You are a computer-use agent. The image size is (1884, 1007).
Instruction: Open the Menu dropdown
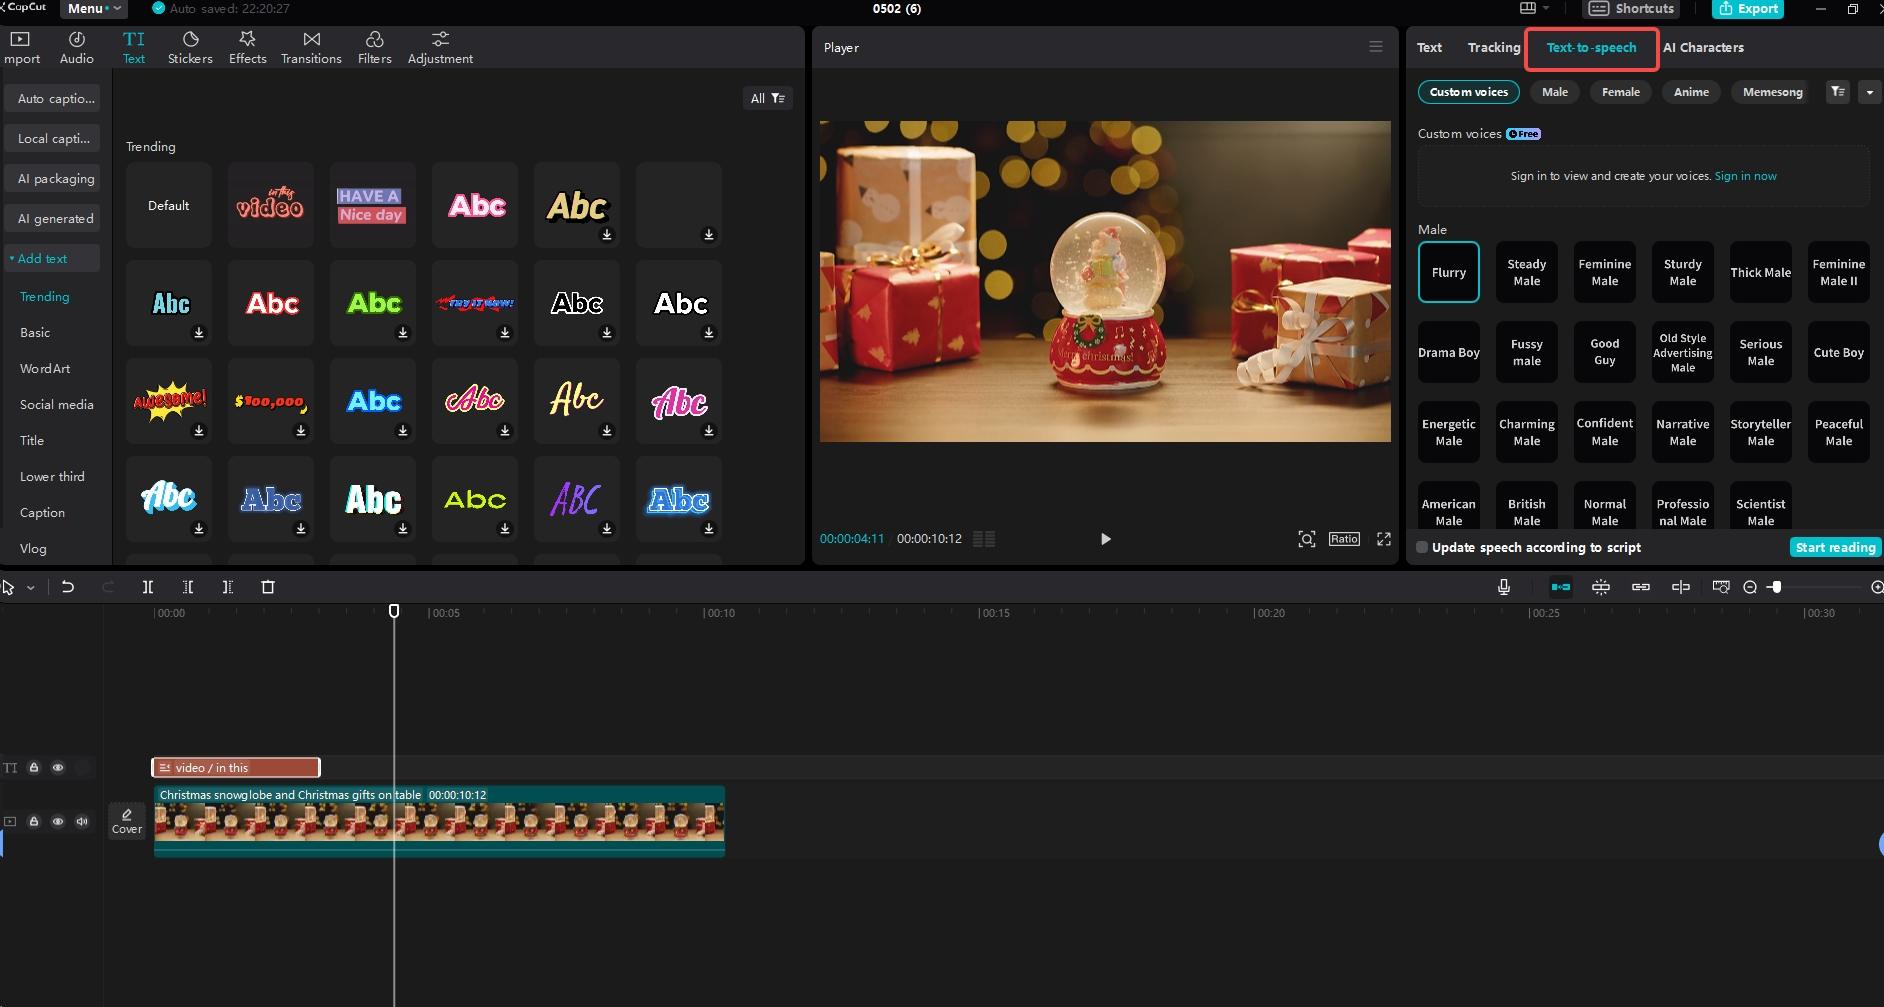[x=93, y=8]
